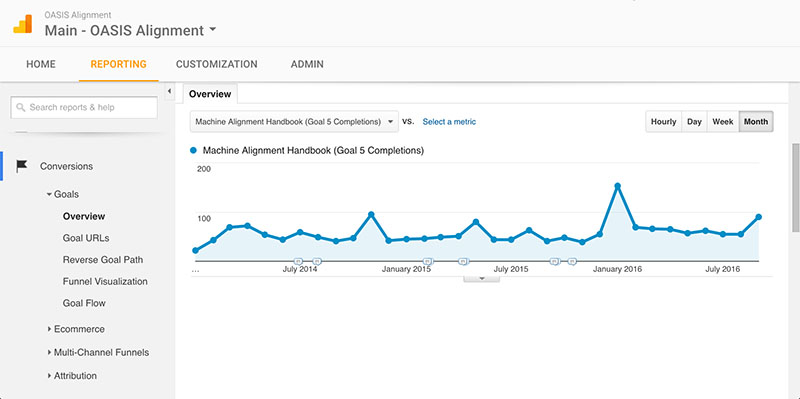Click the search magnifier icon in sidebar
Image resolution: width=800 pixels, height=399 pixels.
(20, 107)
